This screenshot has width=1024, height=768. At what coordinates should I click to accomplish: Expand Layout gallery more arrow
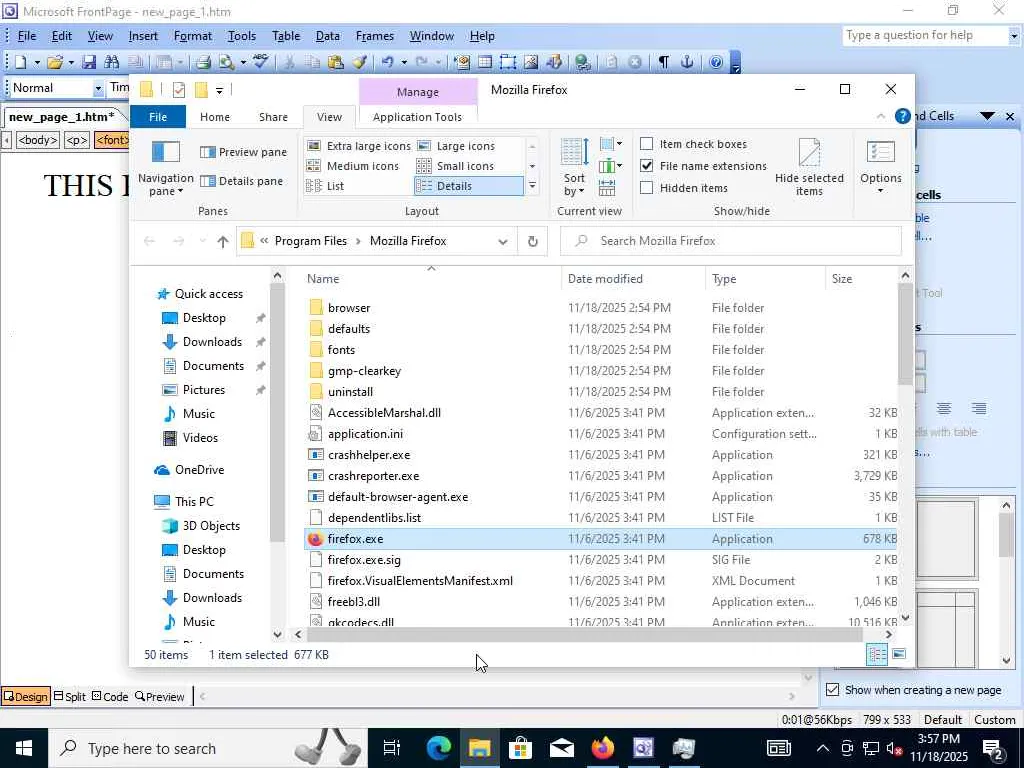(x=532, y=186)
